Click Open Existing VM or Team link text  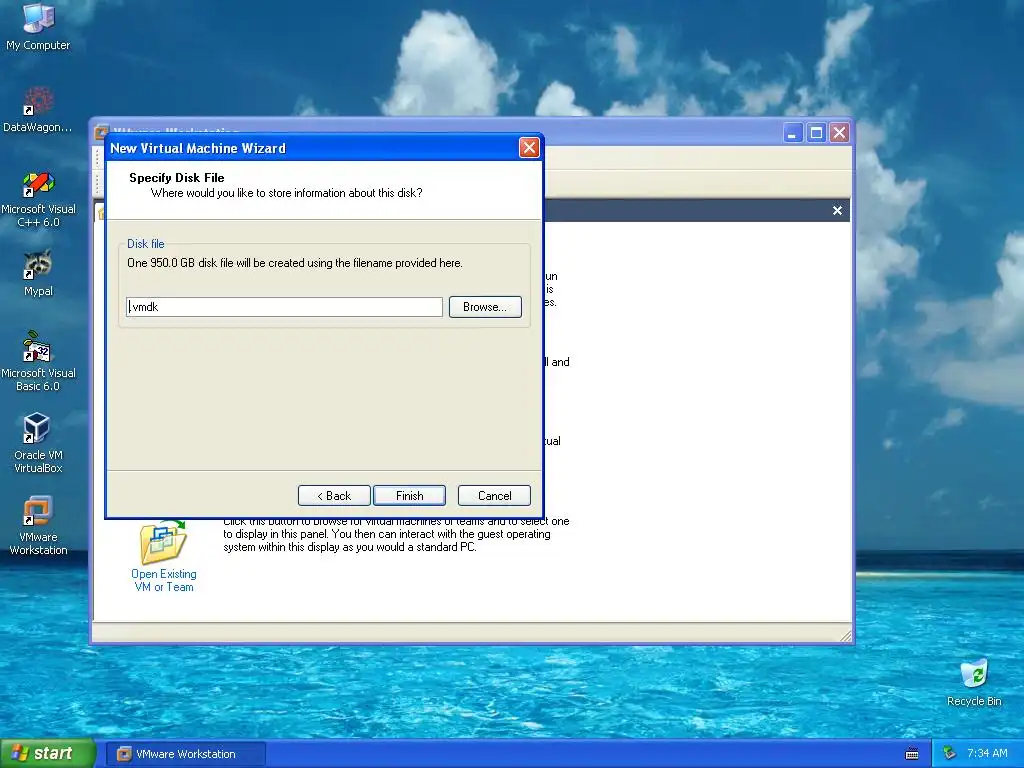click(163, 581)
